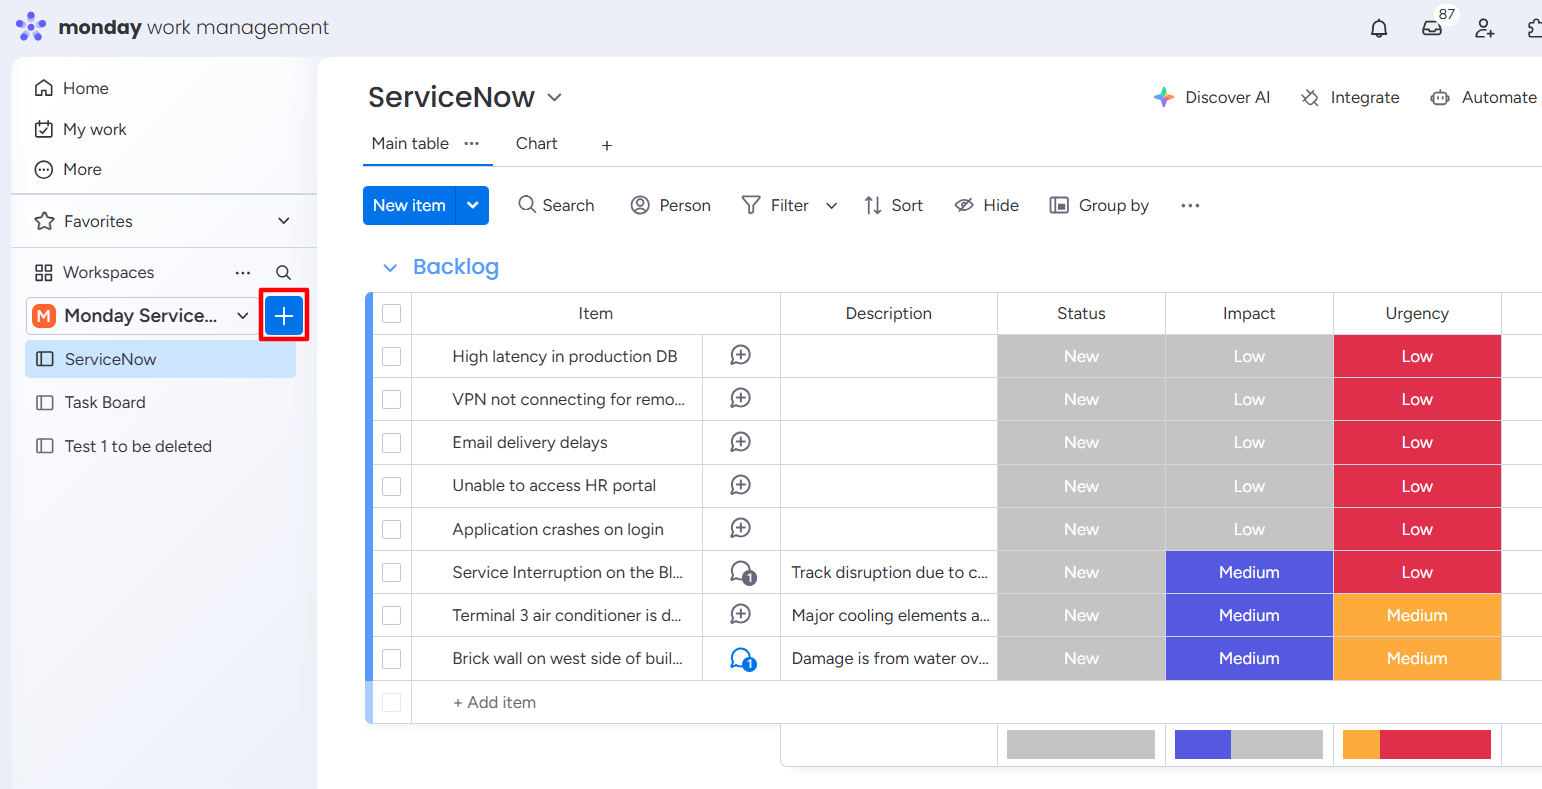Screen dimensions: 1542x789
Task: Open Main table tab options menu
Action: (x=472, y=143)
